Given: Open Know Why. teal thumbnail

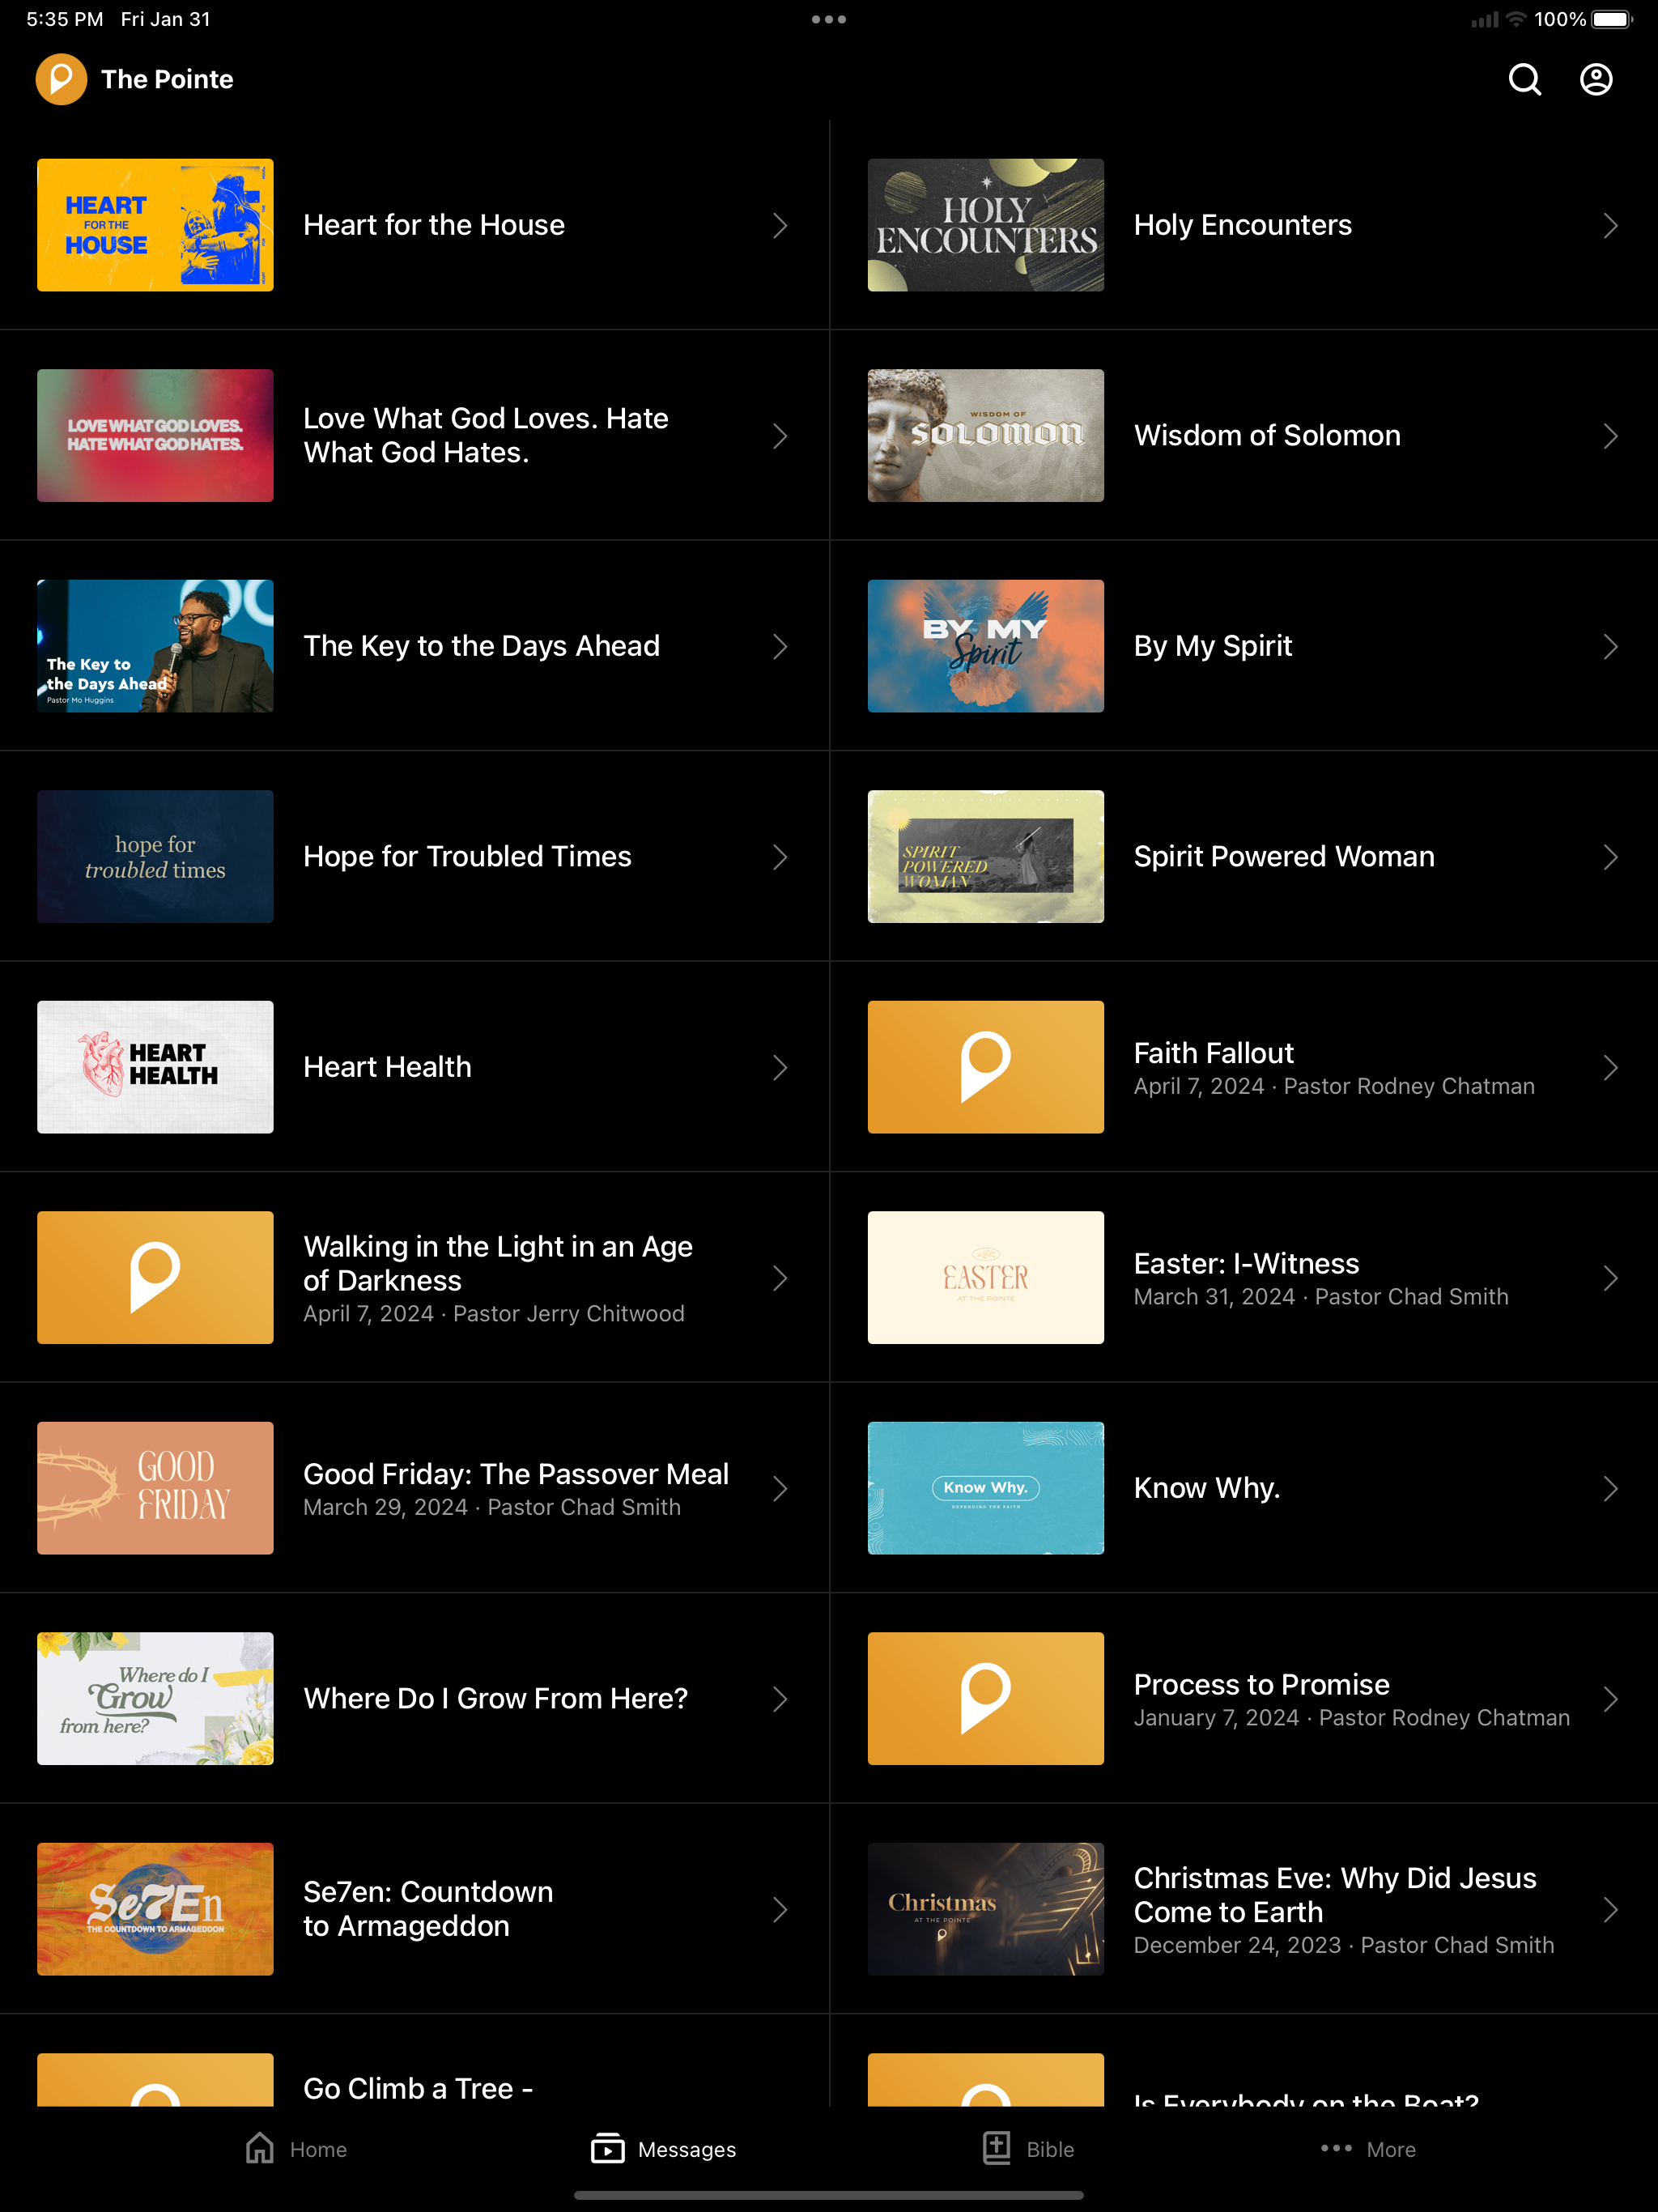Looking at the screenshot, I should pyautogui.click(x=985, y=1488).
